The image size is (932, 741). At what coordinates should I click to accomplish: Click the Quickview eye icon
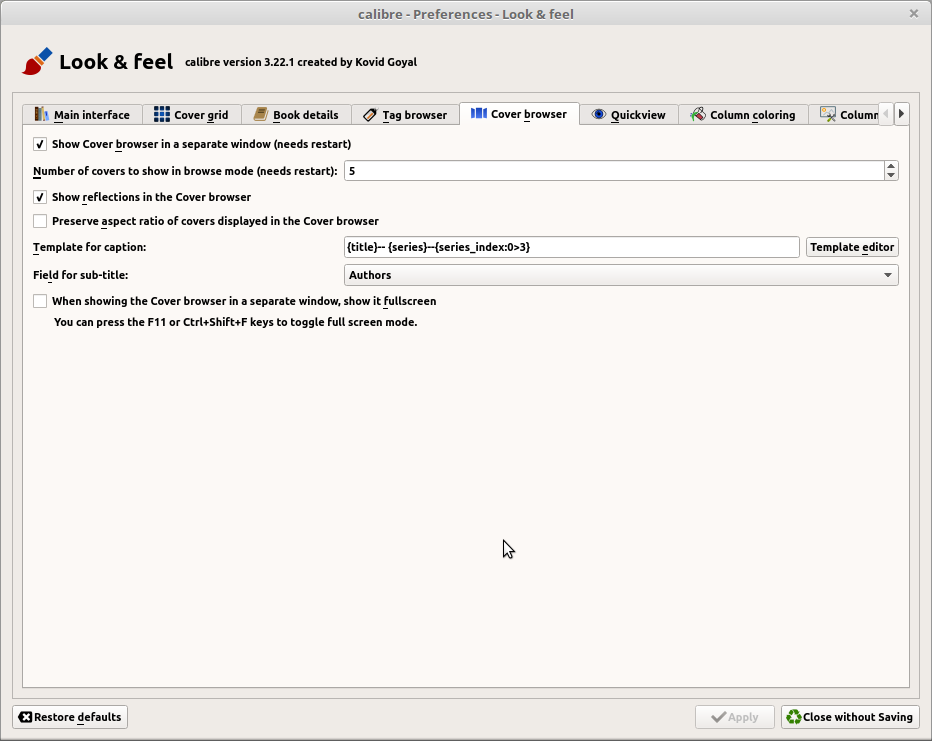click(x=599, y=114)
